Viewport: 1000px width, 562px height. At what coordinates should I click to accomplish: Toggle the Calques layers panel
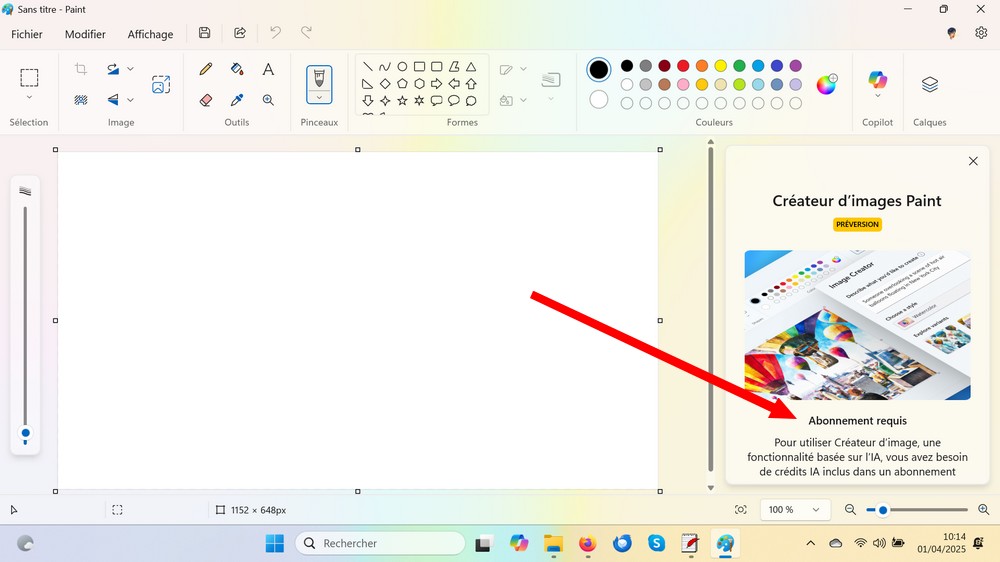929,84
